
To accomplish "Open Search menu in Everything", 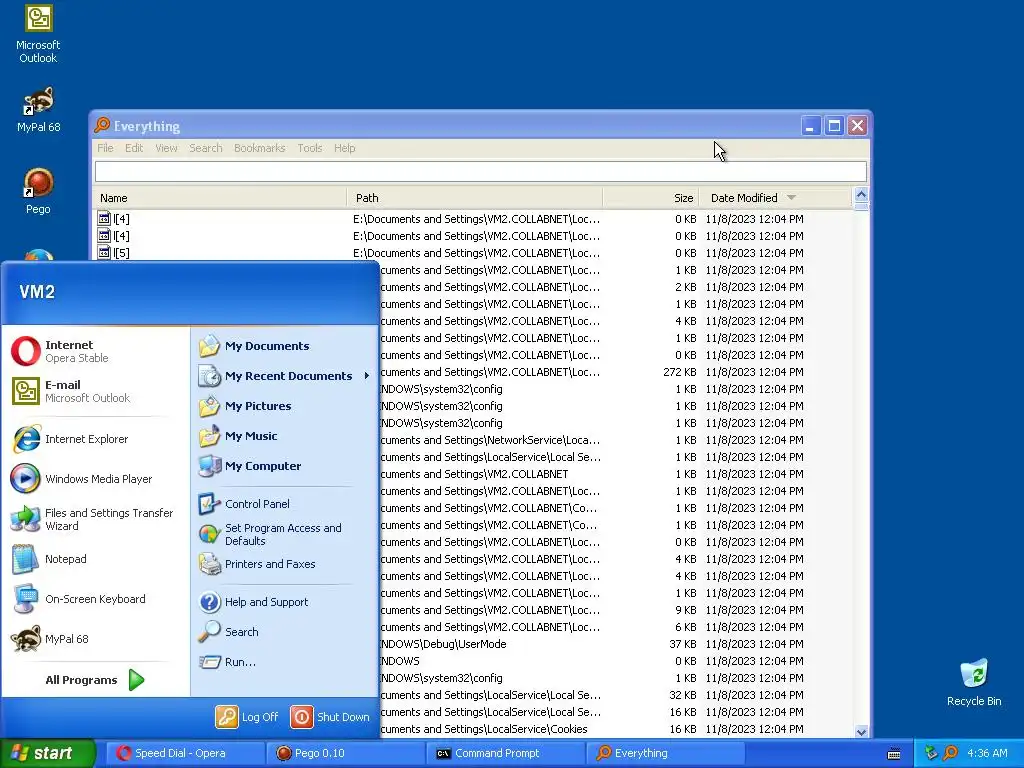I will click(x=206, y=148).
